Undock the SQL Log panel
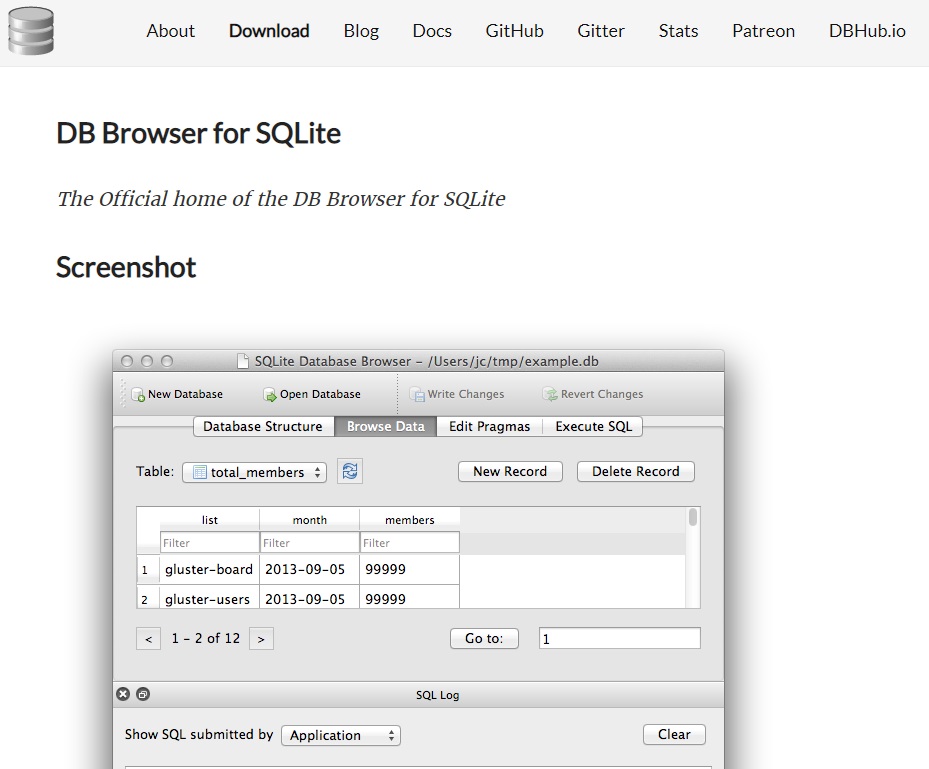Screen dimensions: 929x769 pyautogui.click(x=143, y=694)
